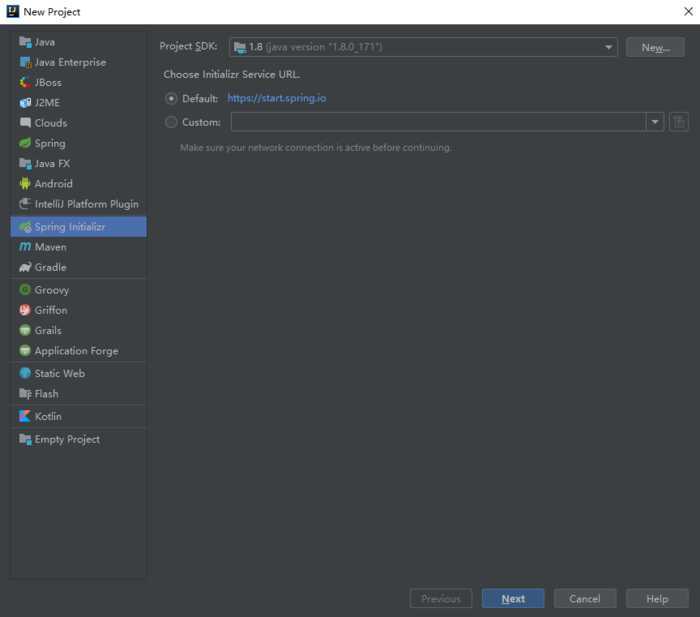
Task: Click the IntelliJ logo in title bar
Action: [12, 11]
